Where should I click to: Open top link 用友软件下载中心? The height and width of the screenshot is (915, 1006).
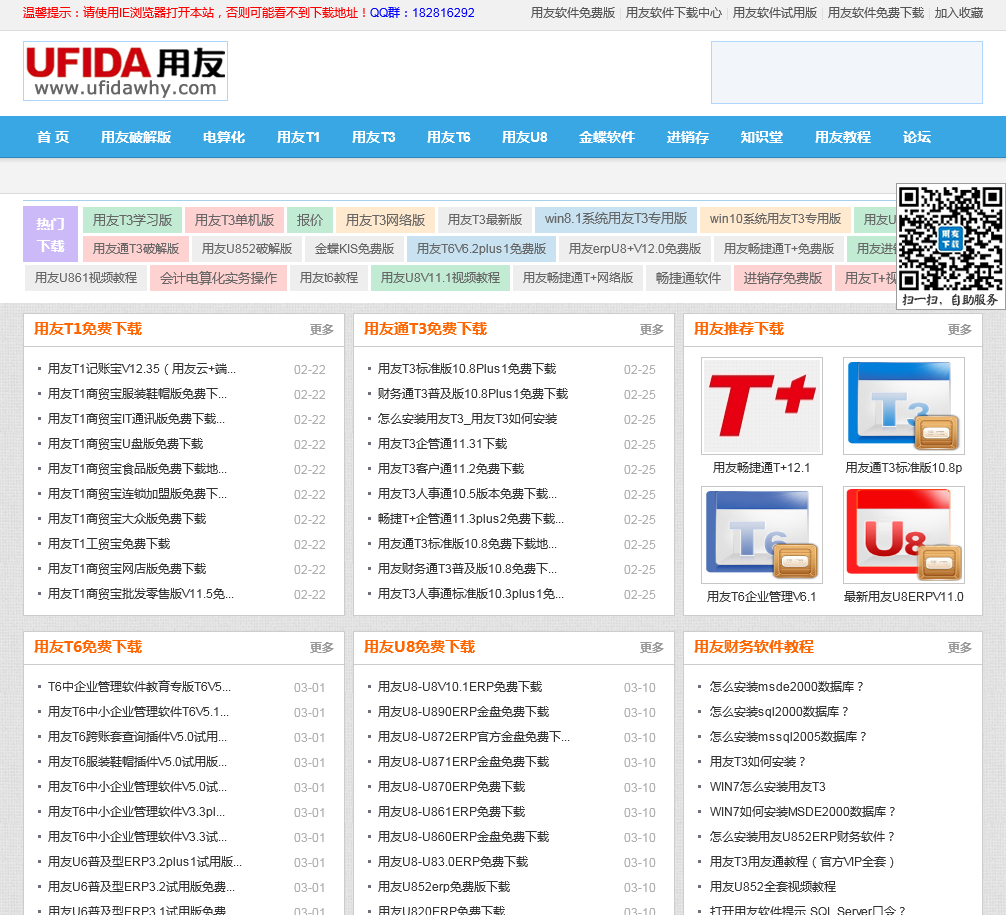674,13
